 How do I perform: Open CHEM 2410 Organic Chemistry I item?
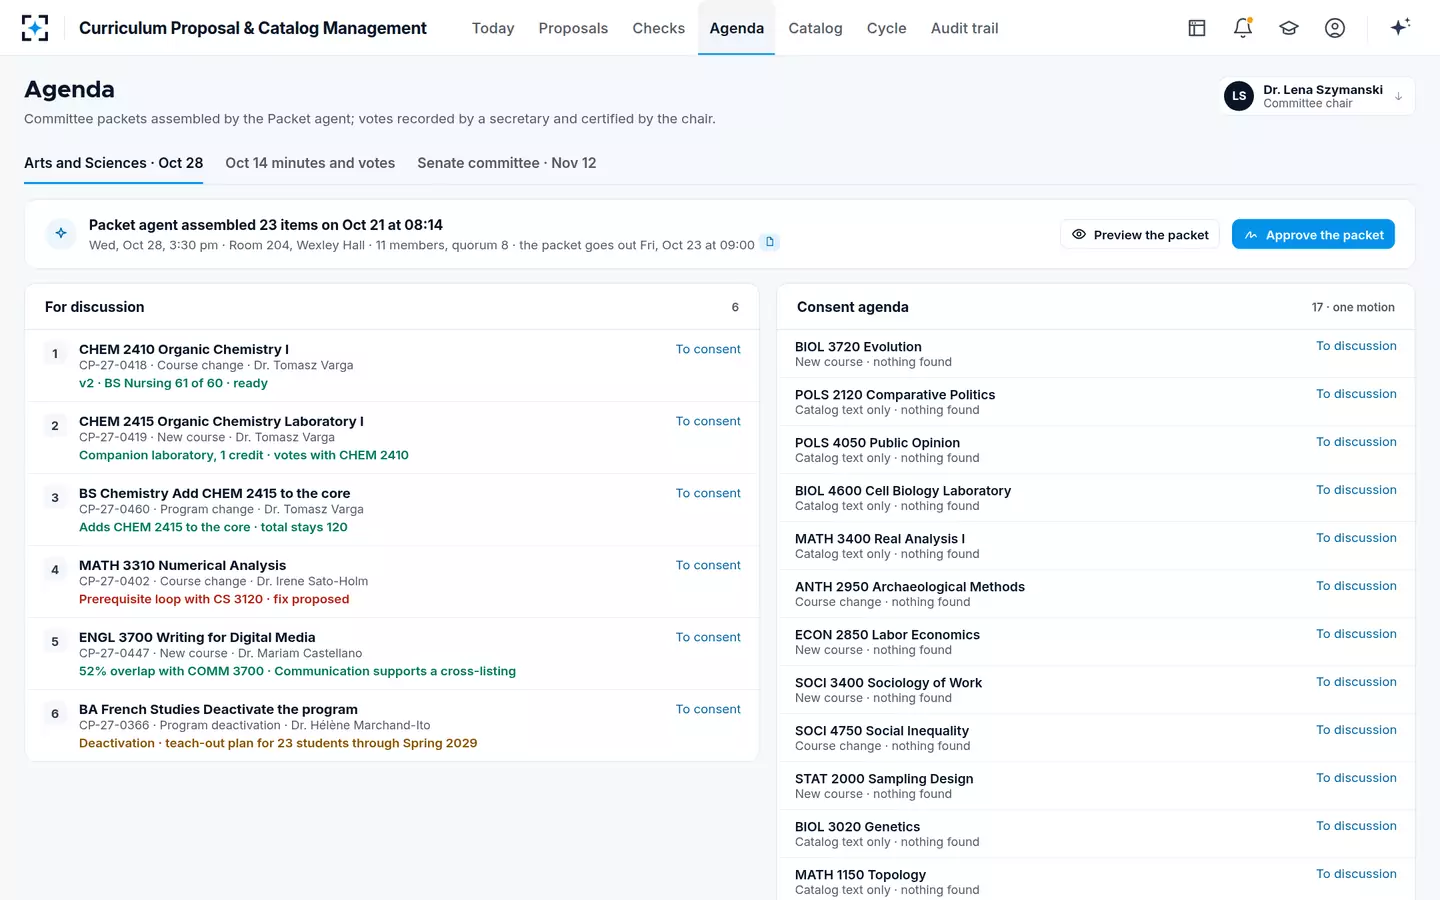(x=184, y=349)
